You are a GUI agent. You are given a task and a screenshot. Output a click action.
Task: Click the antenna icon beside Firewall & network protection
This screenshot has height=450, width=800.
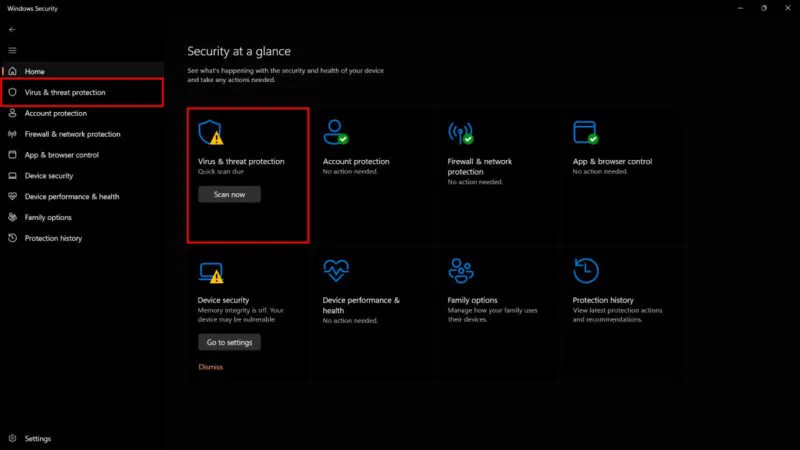pyautogui.click(x=13, y=134)
